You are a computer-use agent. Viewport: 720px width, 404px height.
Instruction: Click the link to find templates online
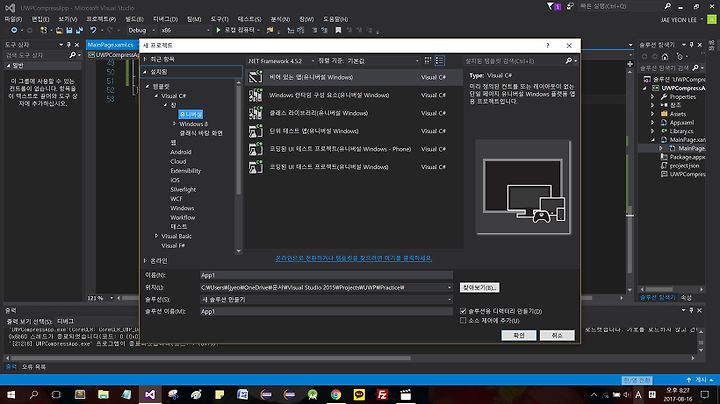pyautogui.click(x=354, y=258)
